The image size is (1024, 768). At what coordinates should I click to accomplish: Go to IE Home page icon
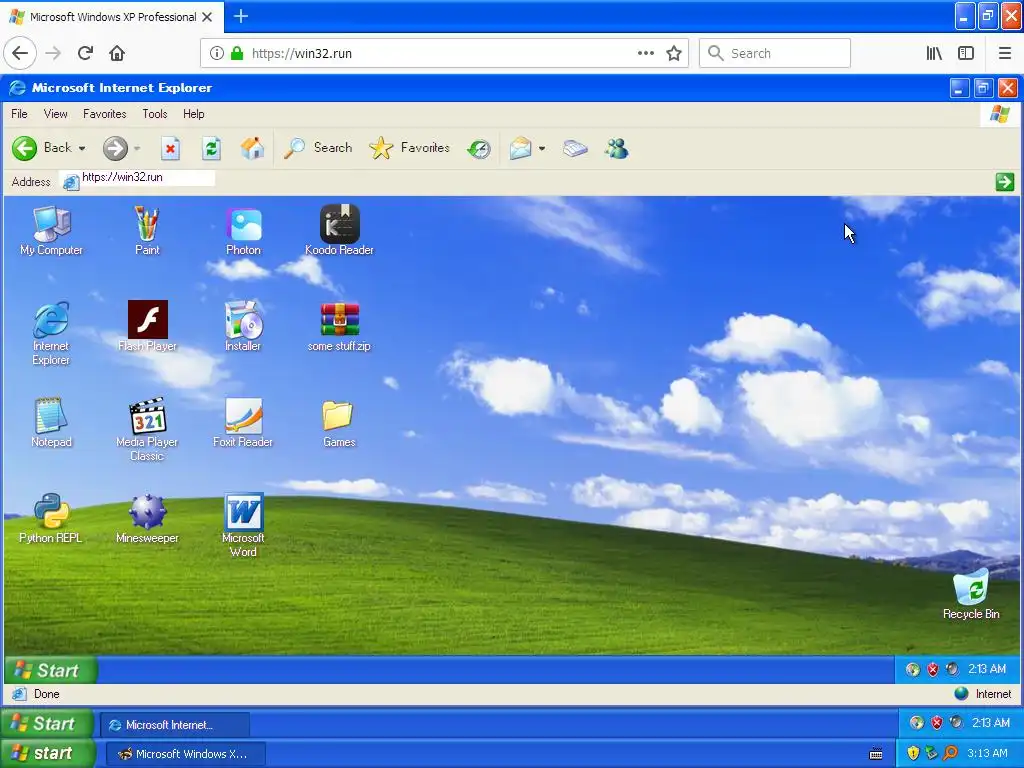coord(252,148)
